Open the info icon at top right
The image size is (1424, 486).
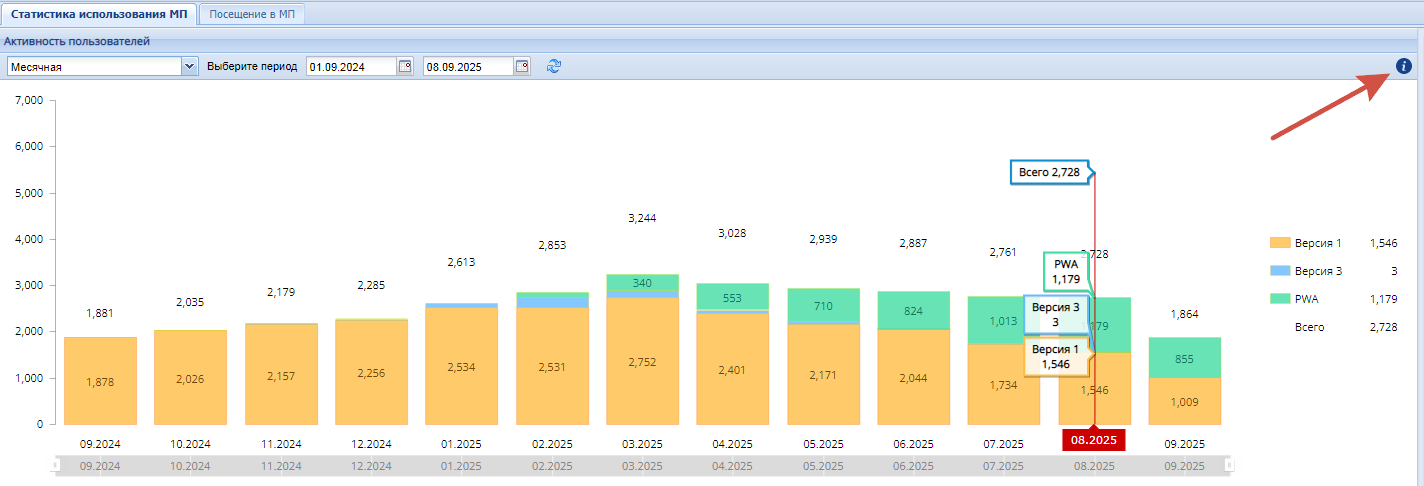1403,66
